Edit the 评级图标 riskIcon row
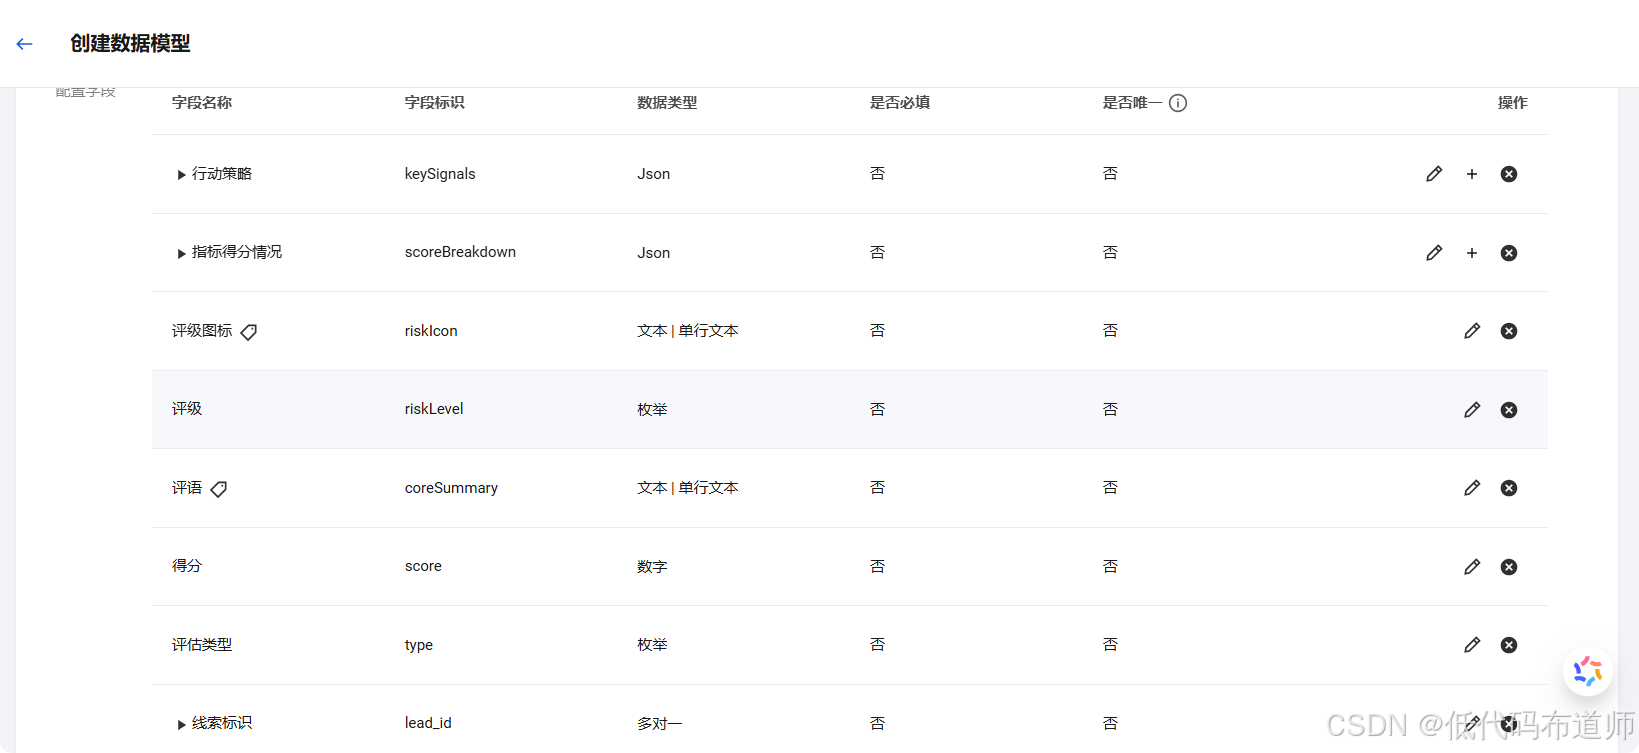The height and width of the screenshot is (753, 1639). pyautogui.click(x=1472, y=331)
